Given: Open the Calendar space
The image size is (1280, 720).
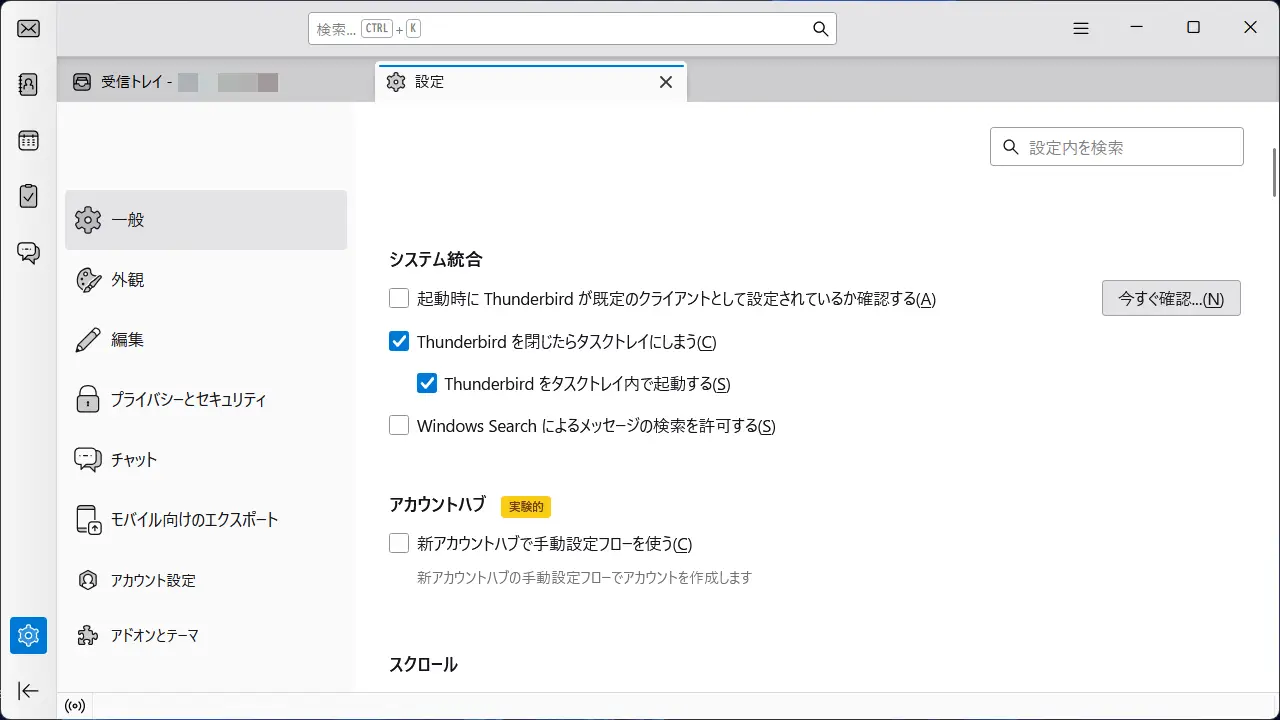Looking at the screenshot, I should tap(29, 140).
